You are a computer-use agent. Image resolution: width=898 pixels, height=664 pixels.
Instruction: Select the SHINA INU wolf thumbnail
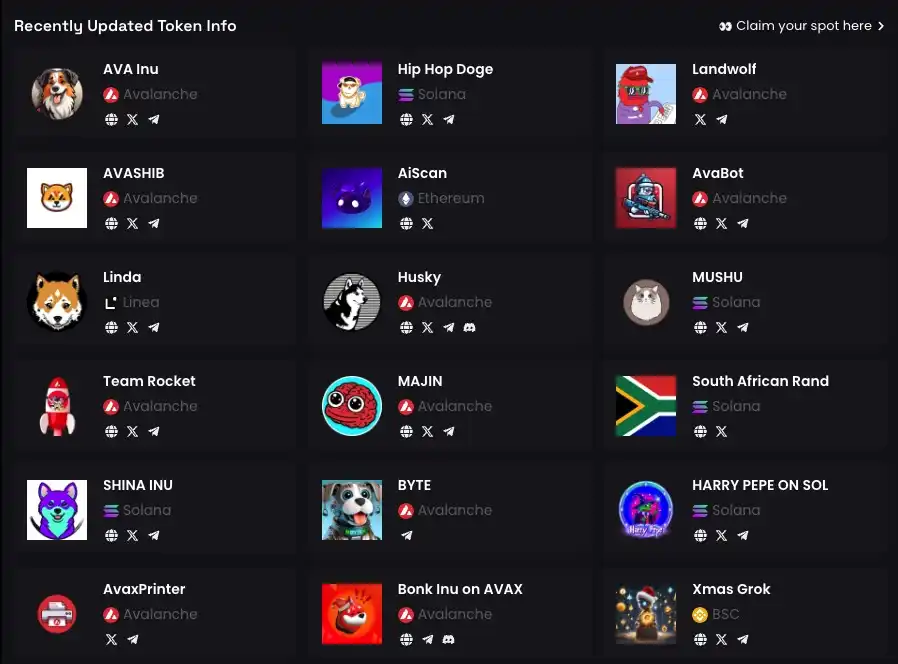click(57, 510)
